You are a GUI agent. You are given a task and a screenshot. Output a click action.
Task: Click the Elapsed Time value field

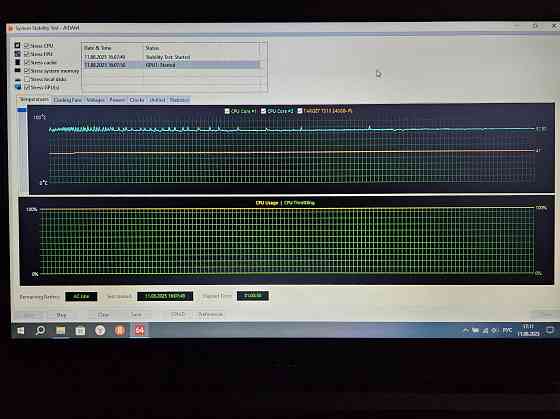tap(252, 296)
